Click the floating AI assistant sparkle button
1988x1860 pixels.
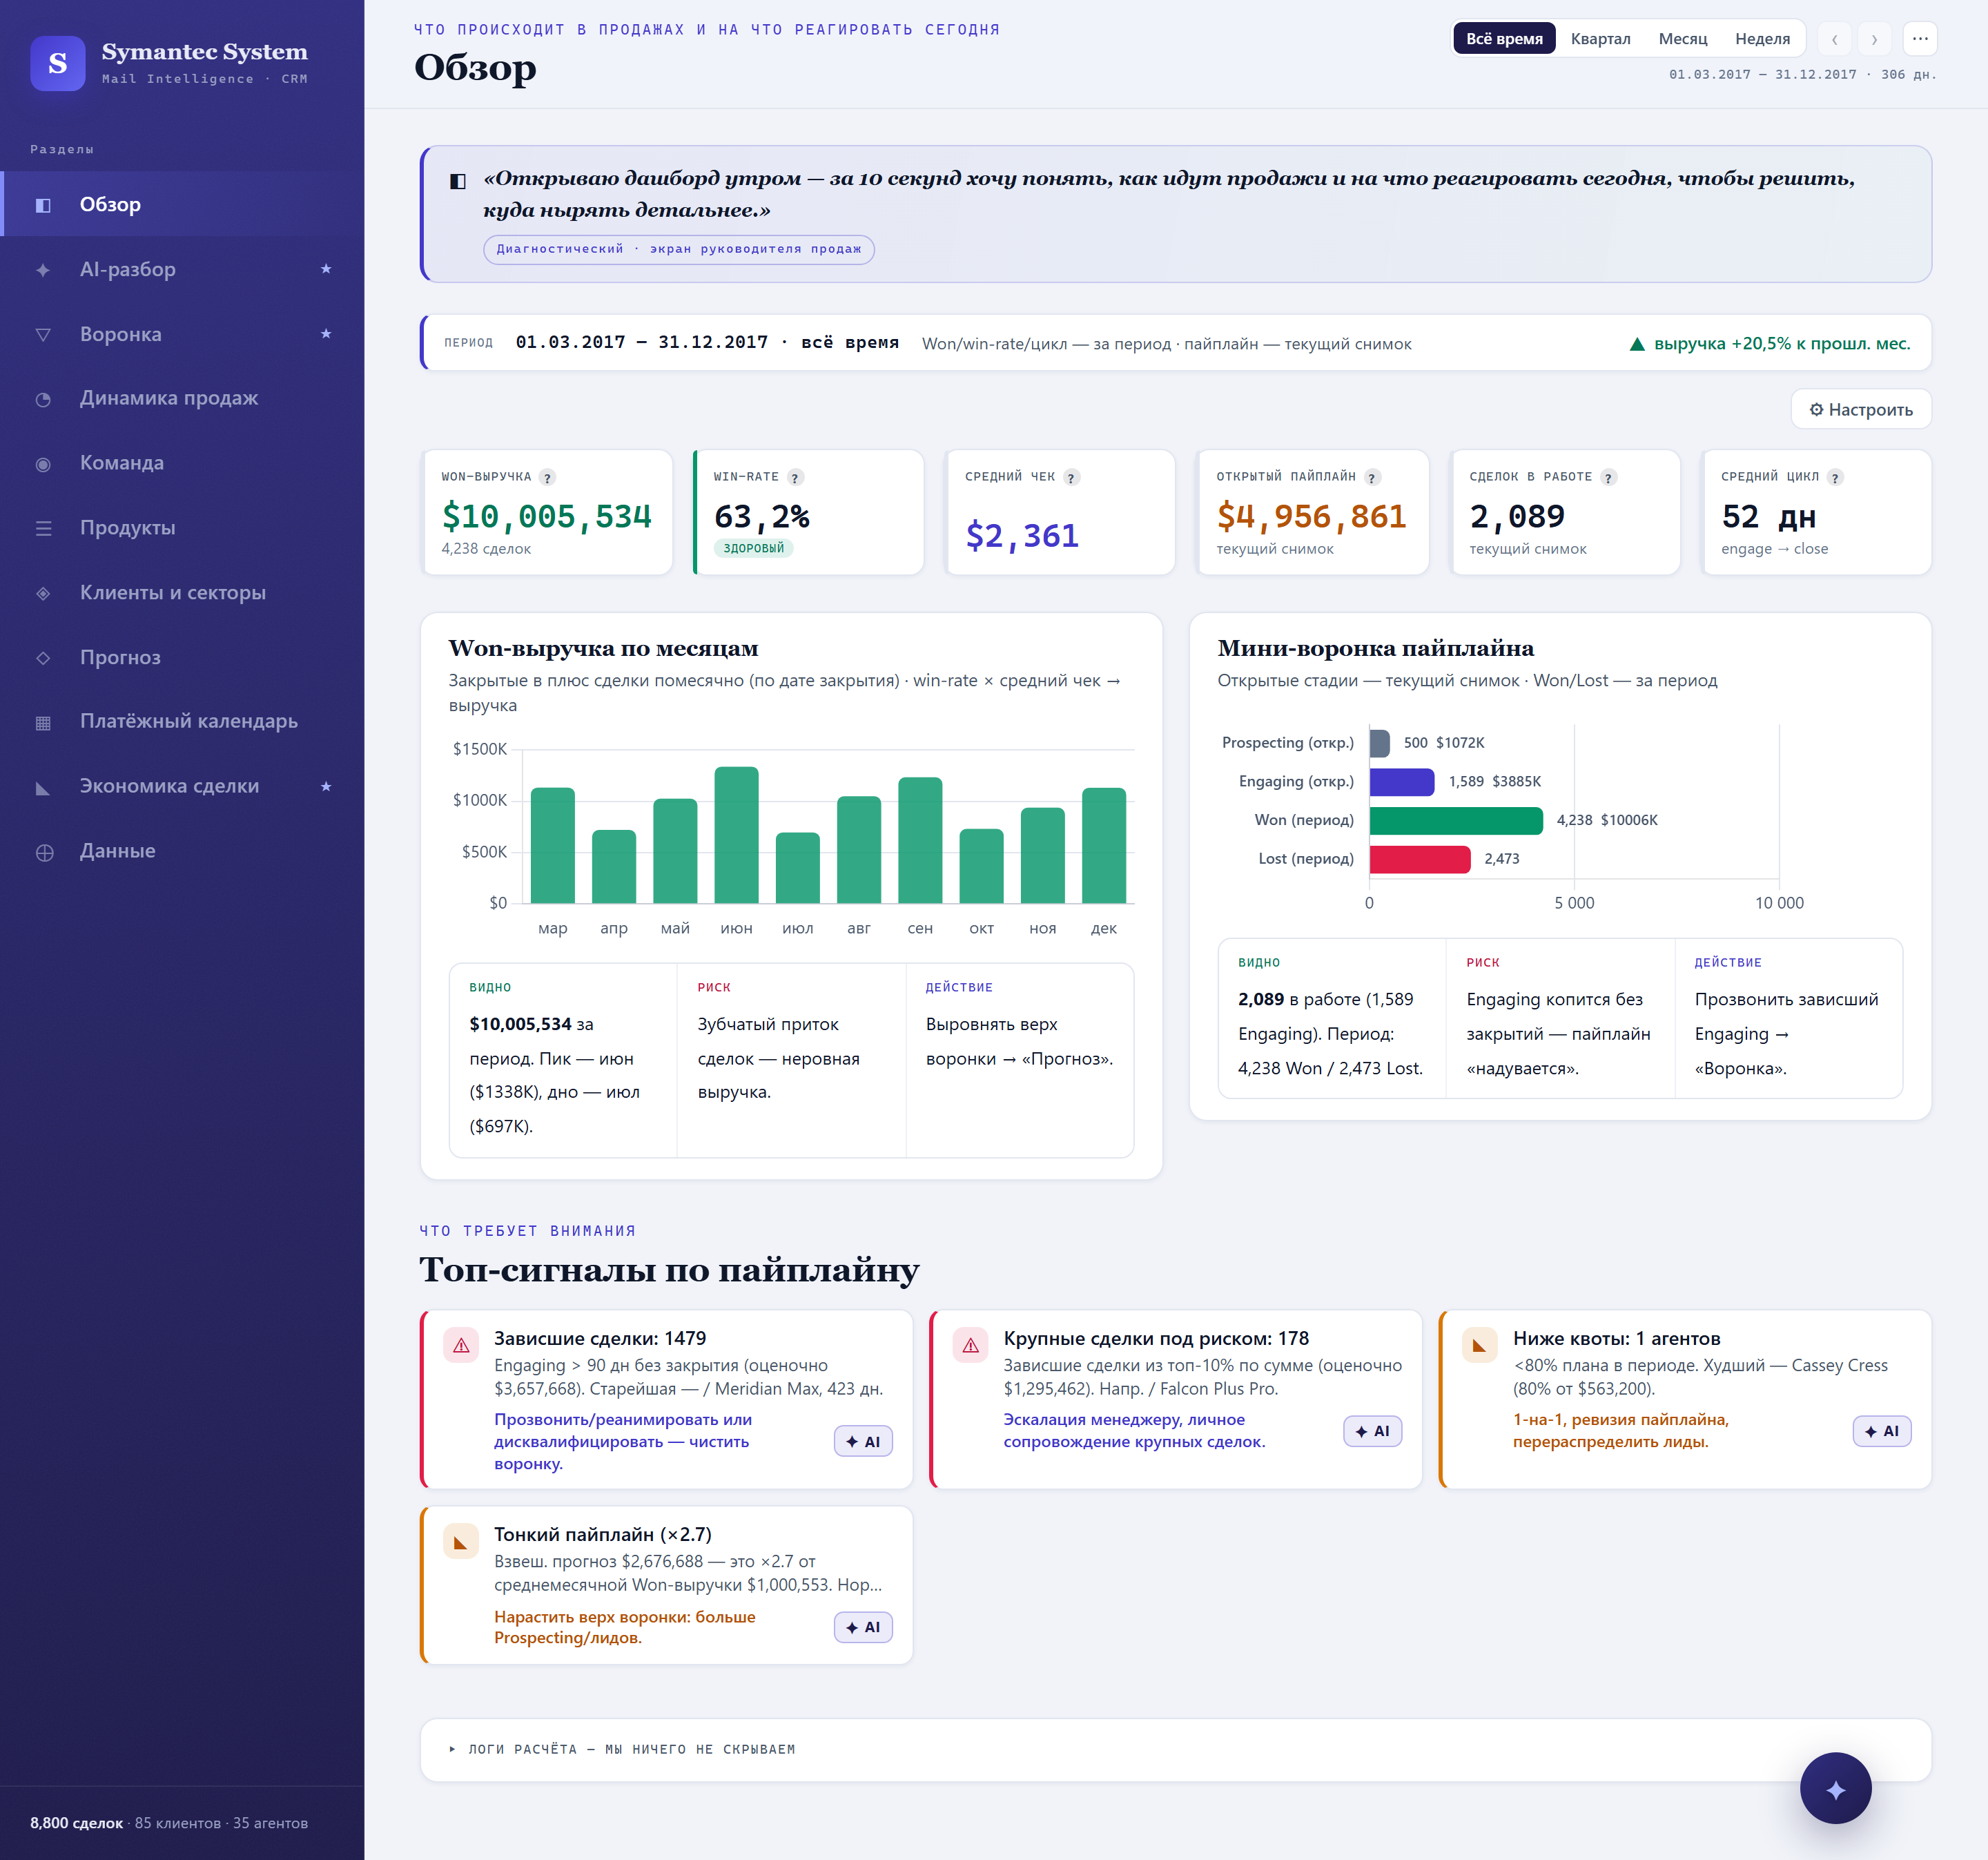[1835, 1789]
